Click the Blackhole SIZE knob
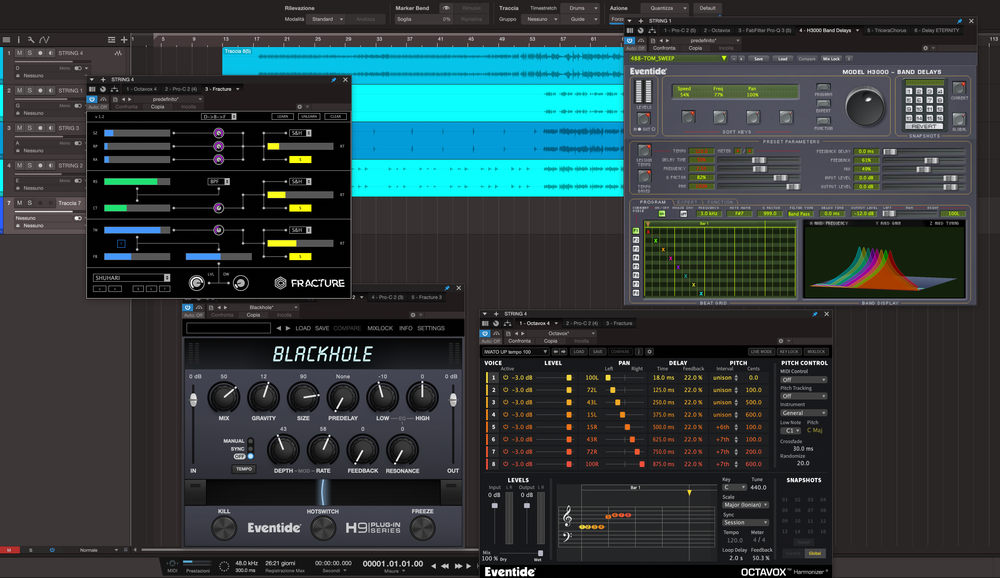 [303, 397]
